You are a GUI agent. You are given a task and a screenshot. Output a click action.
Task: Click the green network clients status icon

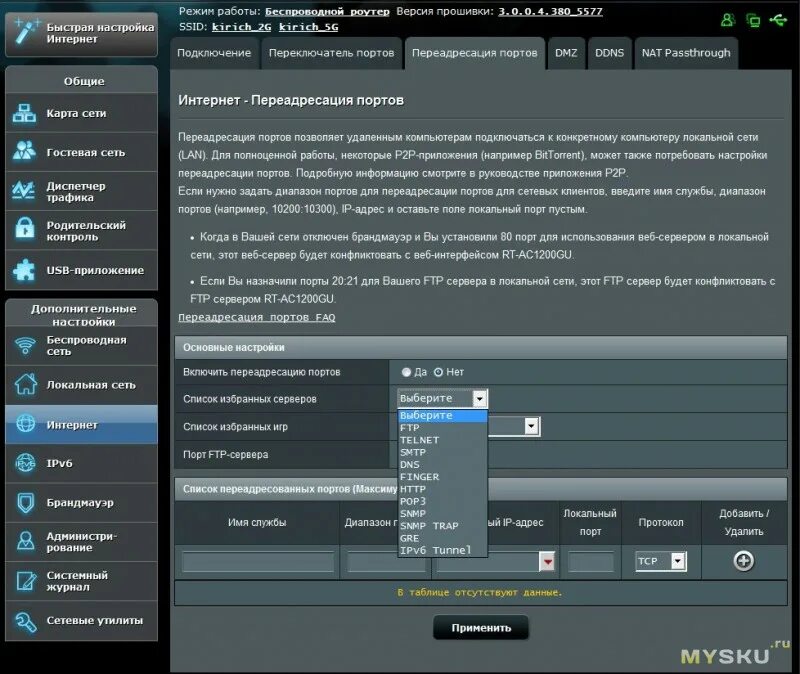click(753, 20)
